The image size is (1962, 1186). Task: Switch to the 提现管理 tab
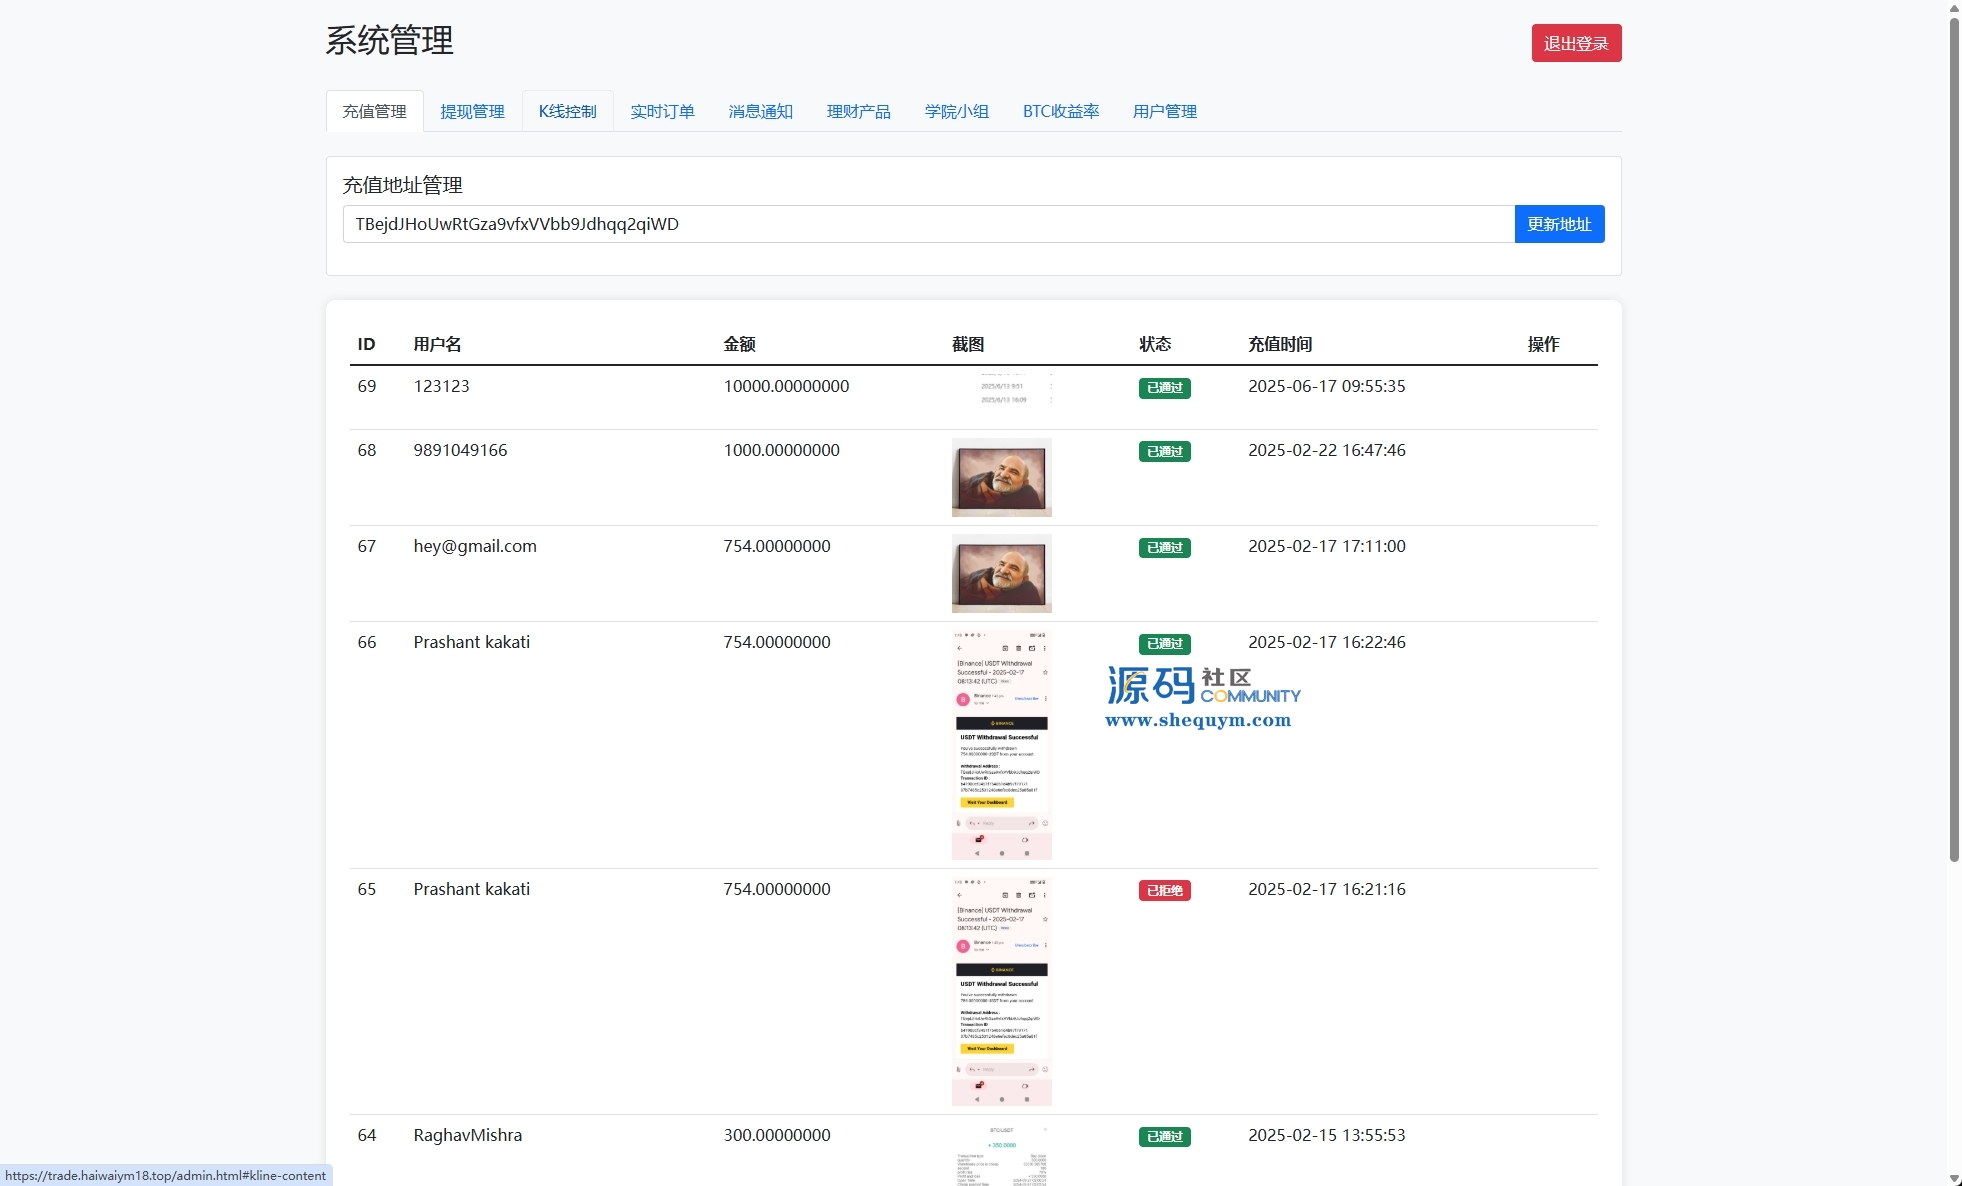472,111
